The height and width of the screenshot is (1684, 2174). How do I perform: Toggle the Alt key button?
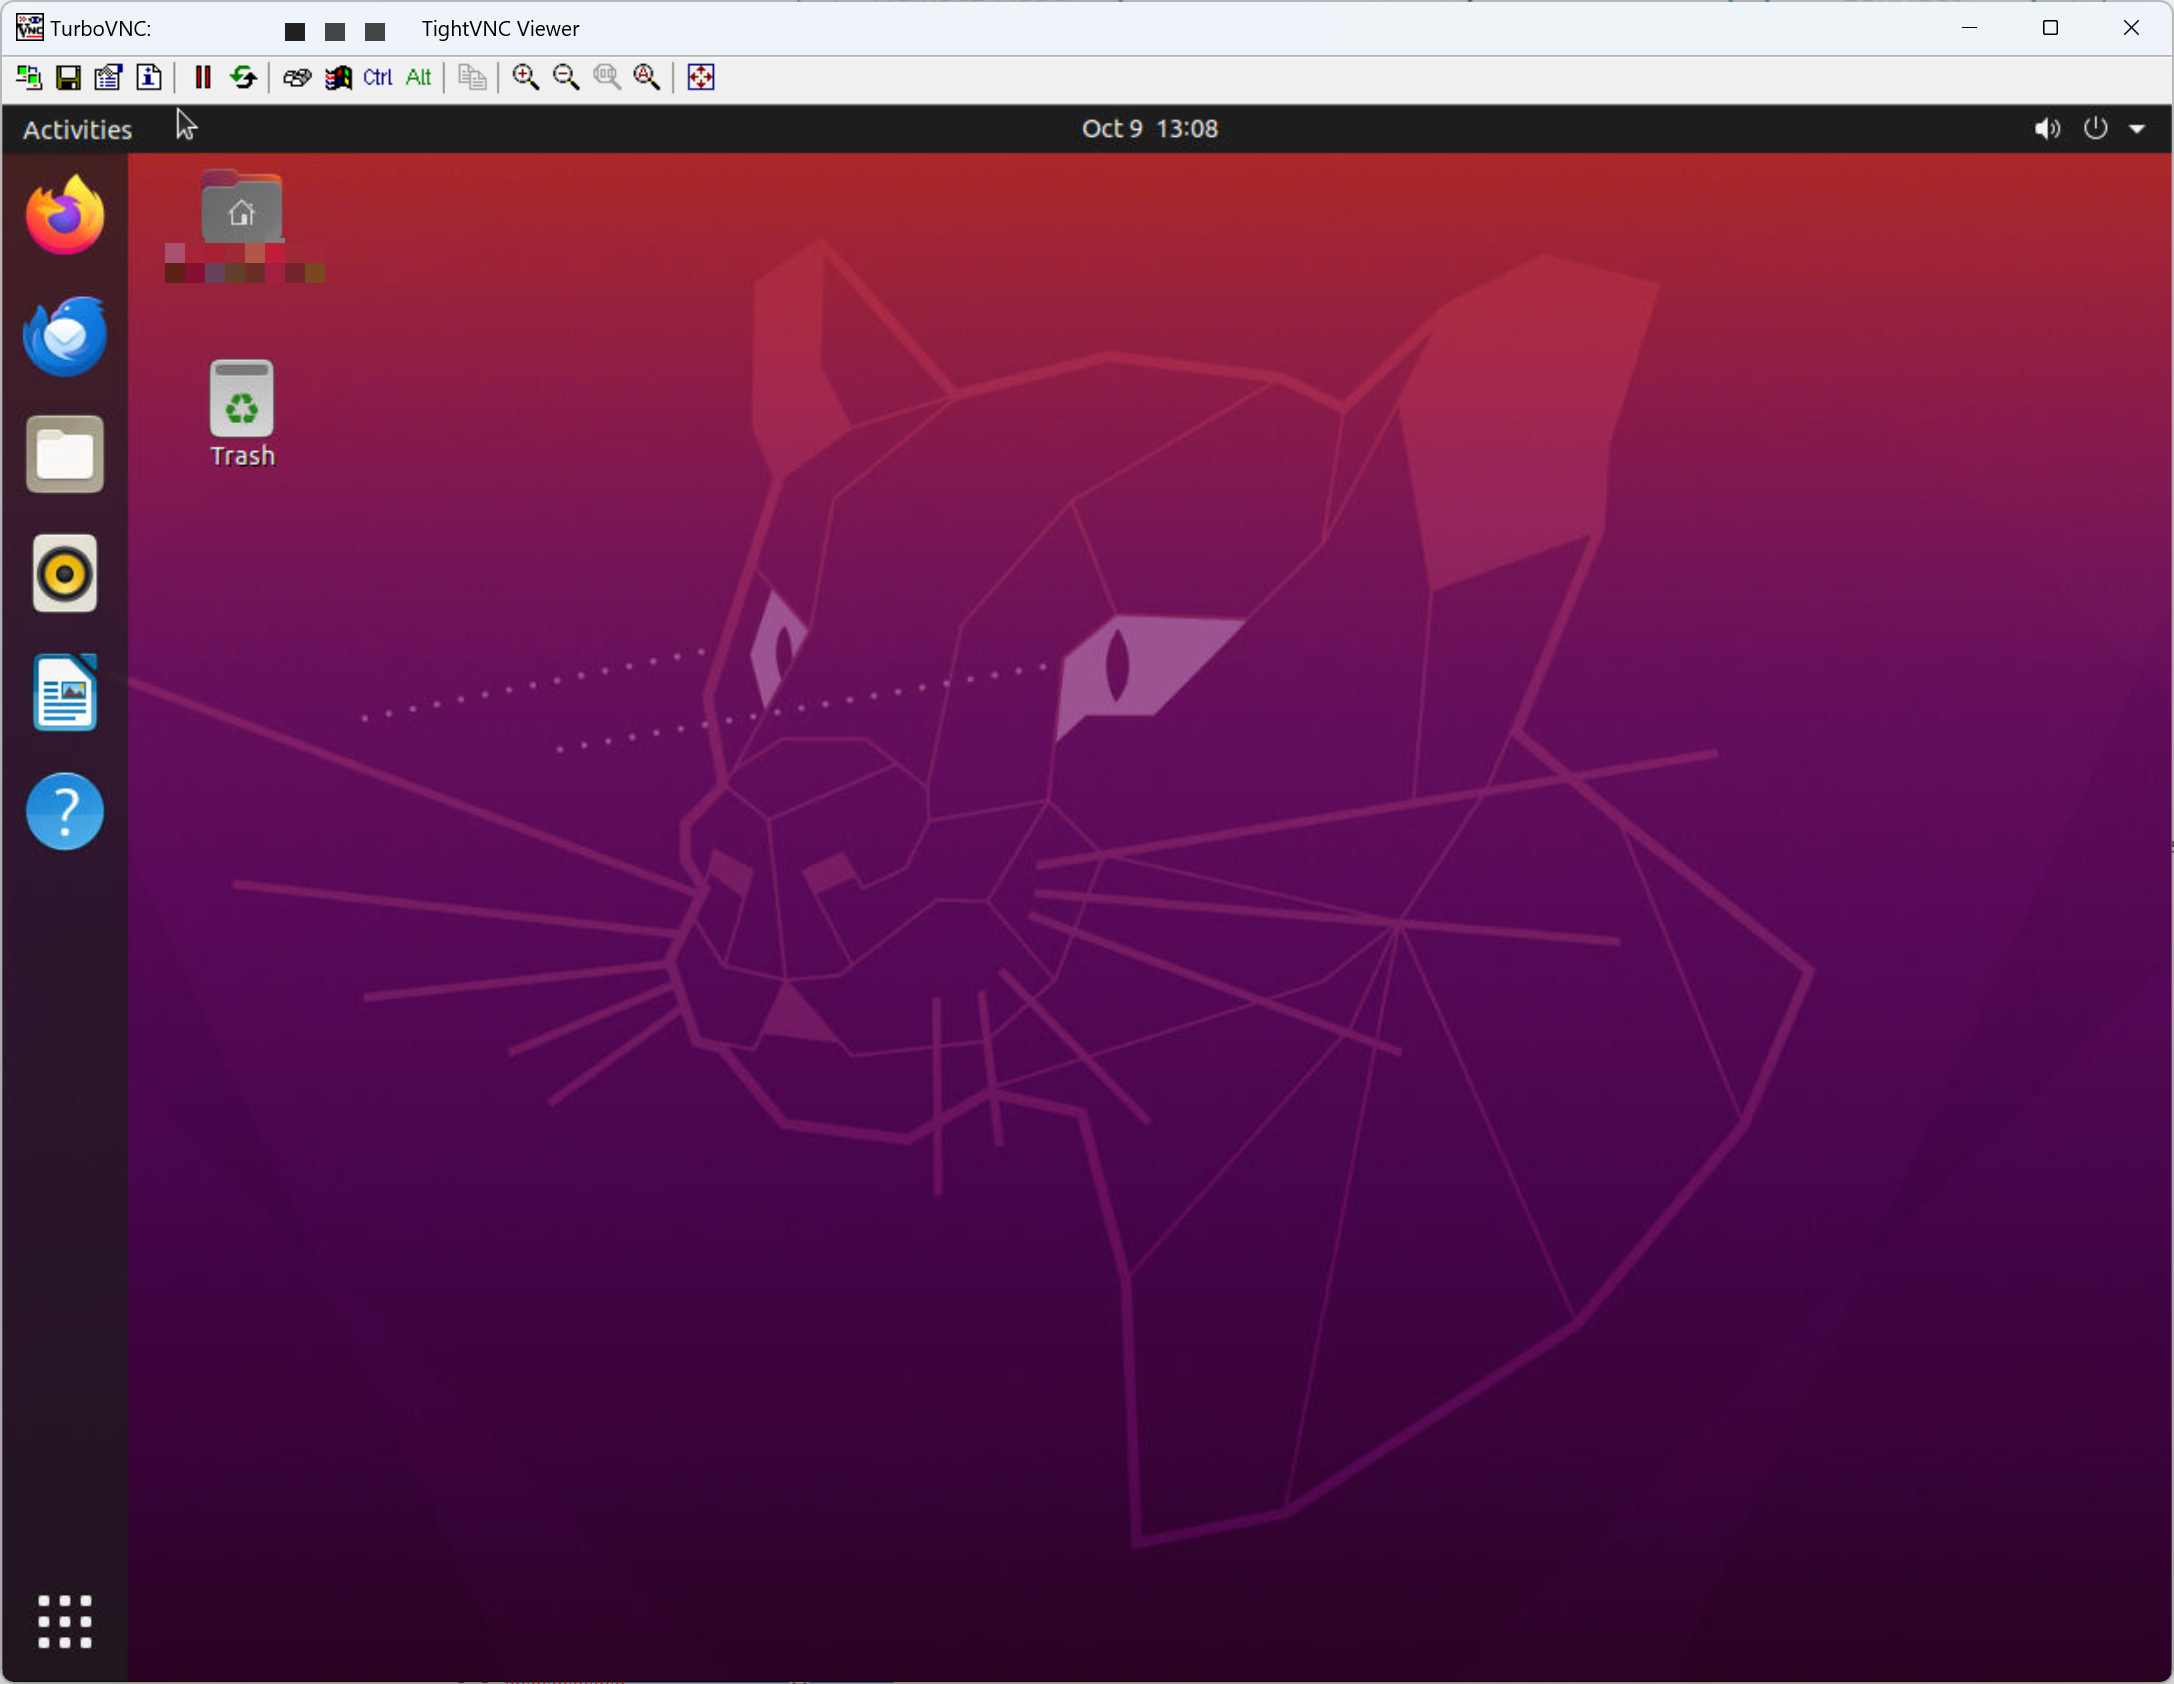418,77
